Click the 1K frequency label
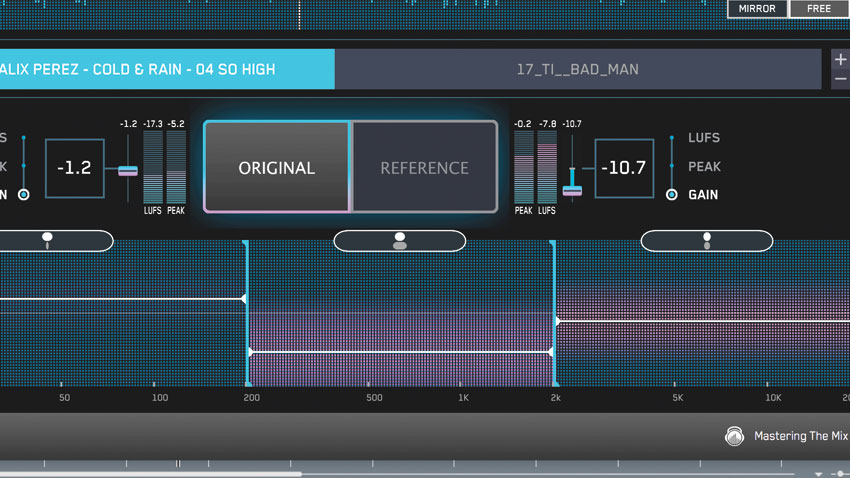Screen dimensions: 850x478 click(x=463, y=398)
